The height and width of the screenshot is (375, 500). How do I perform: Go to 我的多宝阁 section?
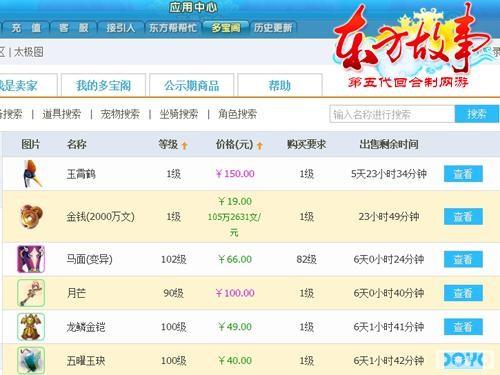point(103,85)
